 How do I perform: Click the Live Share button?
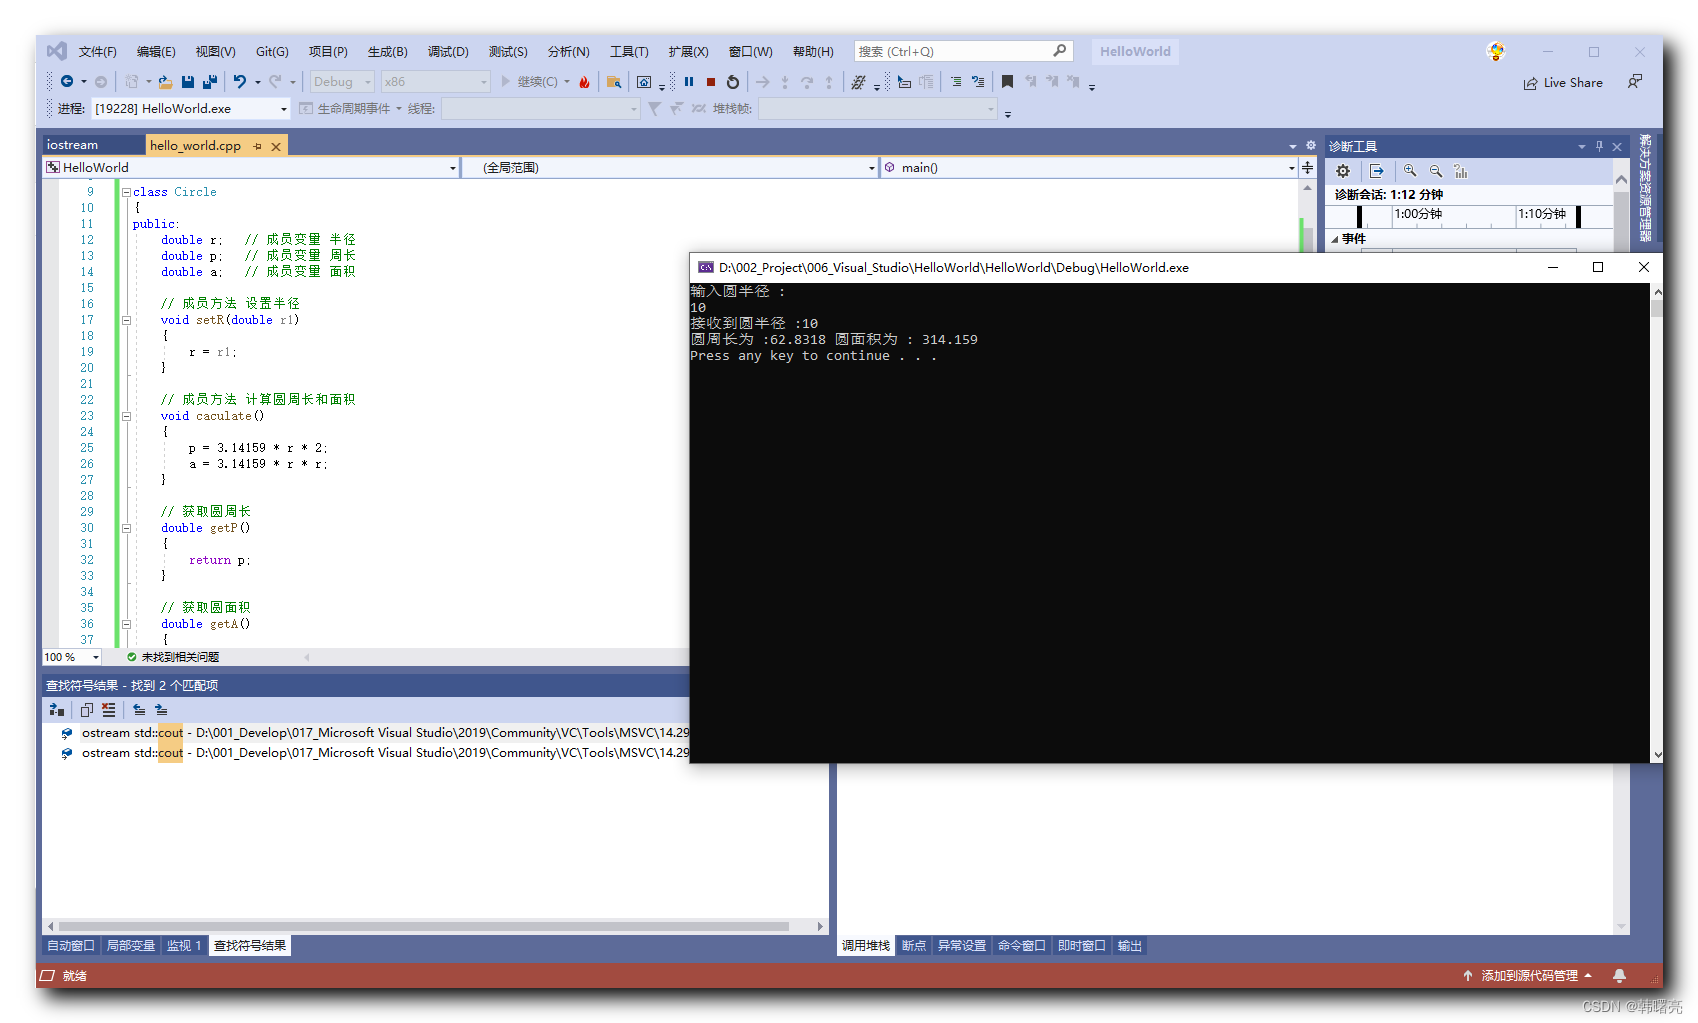point(1563,83)
